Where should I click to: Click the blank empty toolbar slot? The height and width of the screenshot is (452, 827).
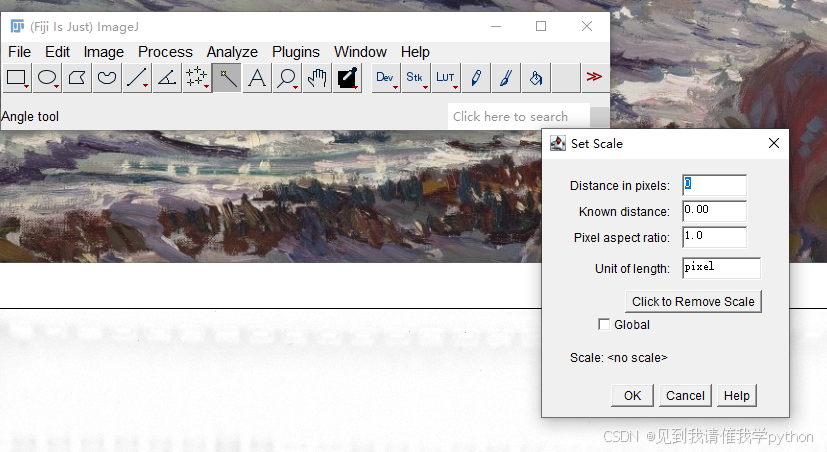[x=566, y=78]
